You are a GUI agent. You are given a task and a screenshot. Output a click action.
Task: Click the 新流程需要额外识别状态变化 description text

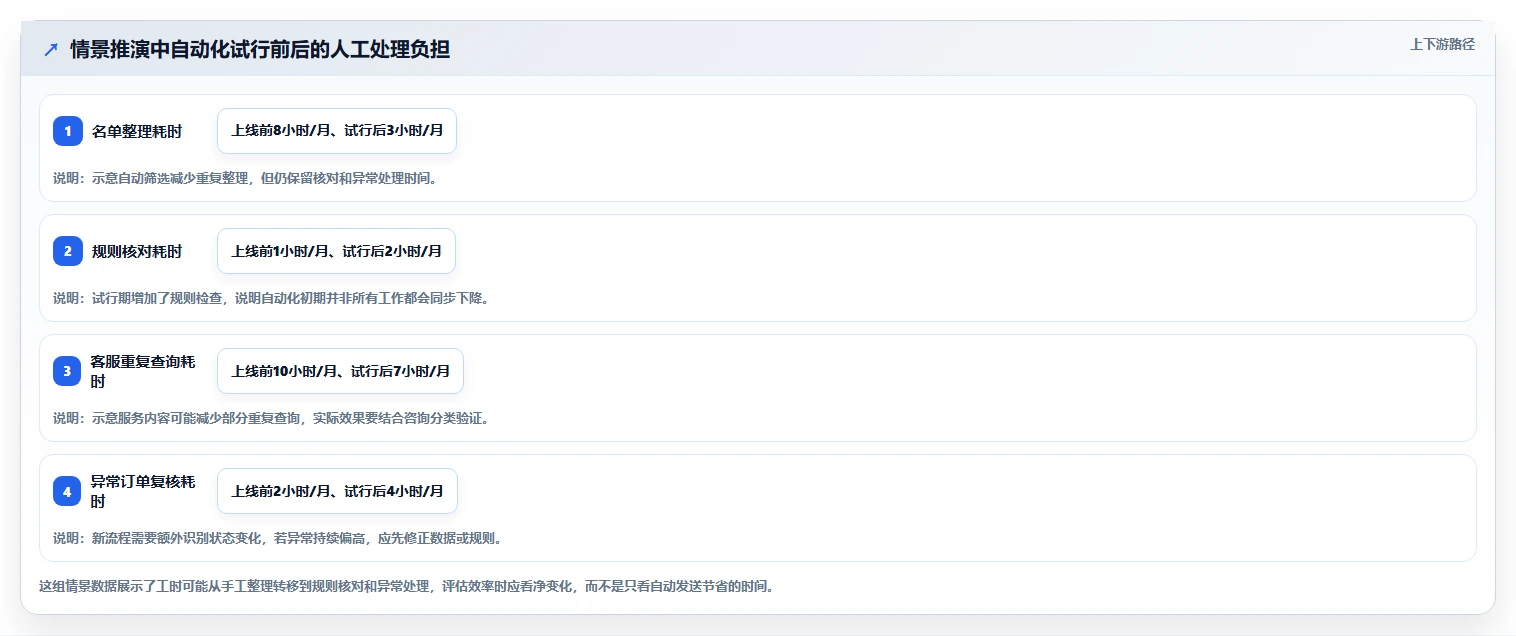click(x=278, y=538)
